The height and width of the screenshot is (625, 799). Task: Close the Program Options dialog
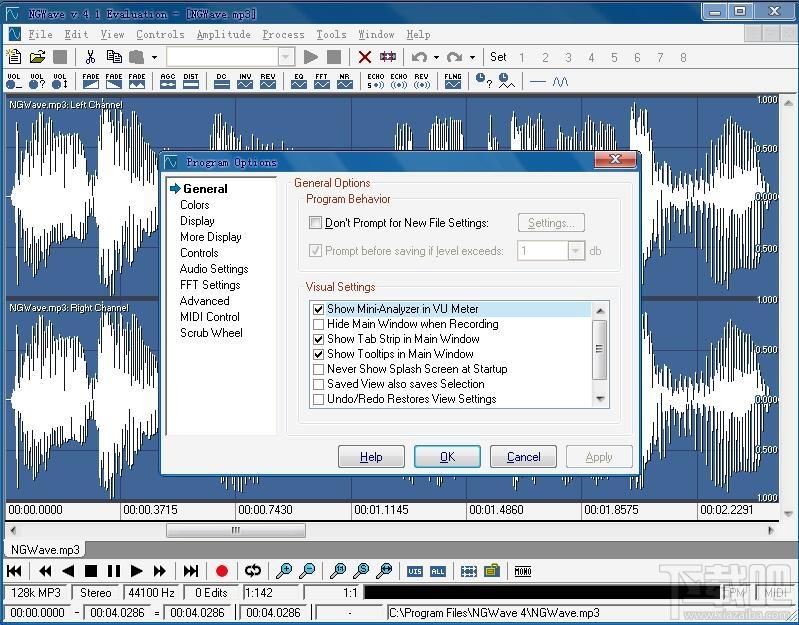615,159
